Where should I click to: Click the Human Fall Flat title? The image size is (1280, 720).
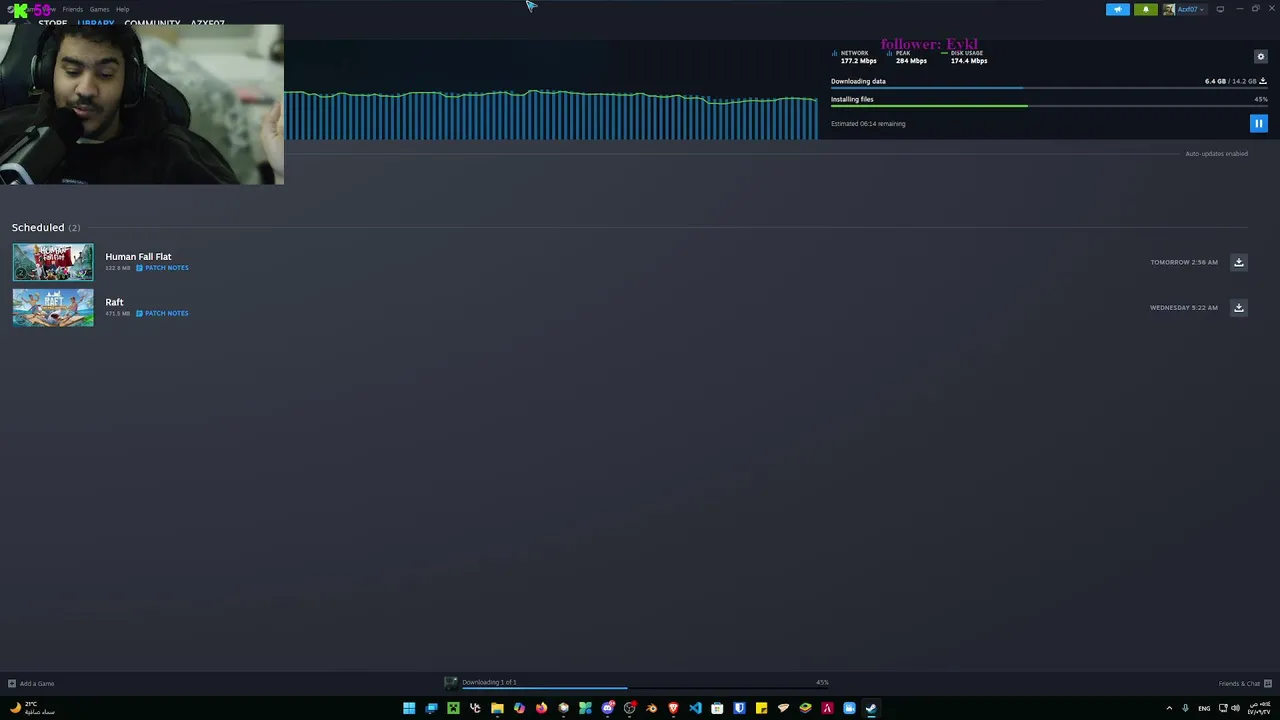point(138,257)
